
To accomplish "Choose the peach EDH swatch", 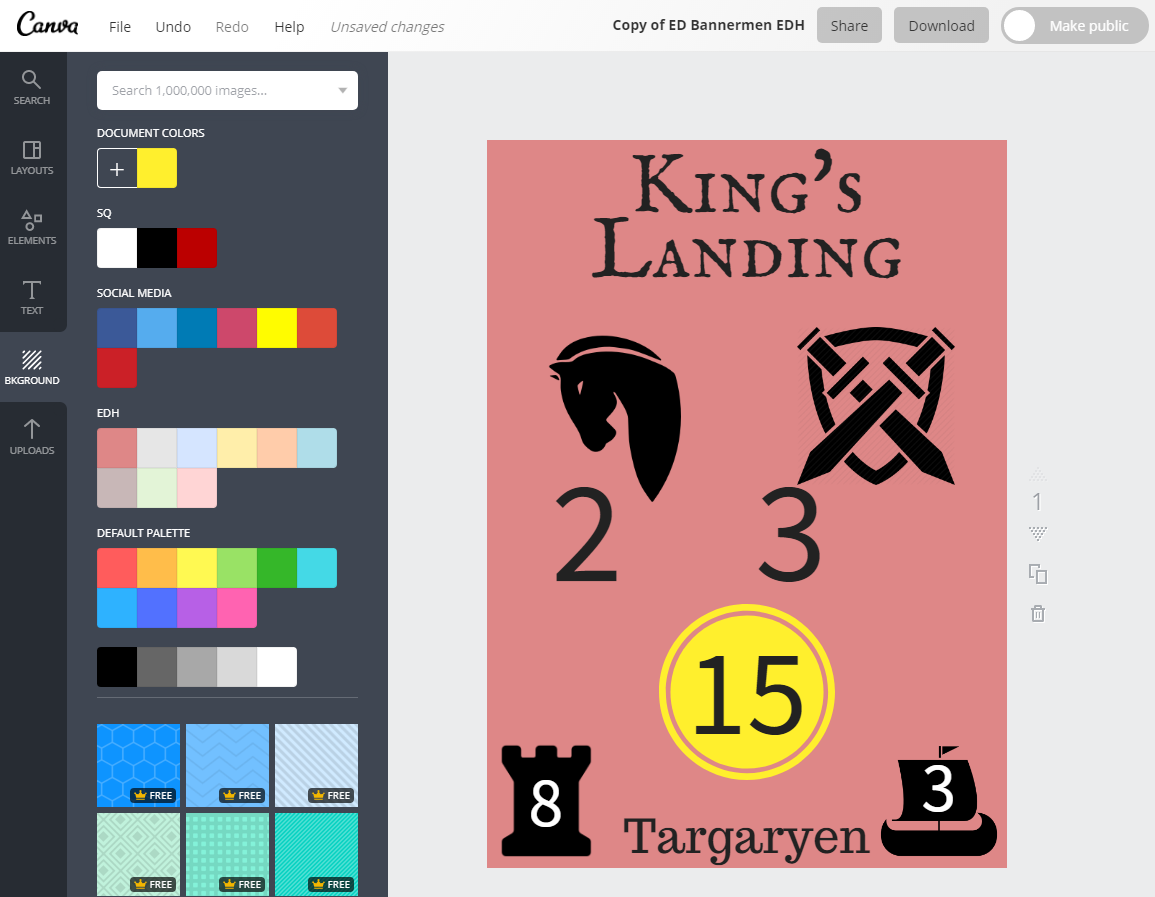I will click(277, 448).
